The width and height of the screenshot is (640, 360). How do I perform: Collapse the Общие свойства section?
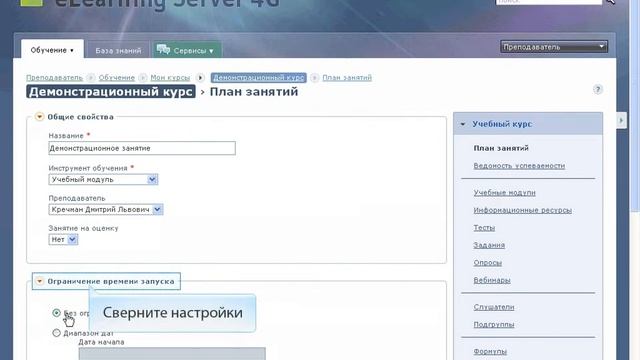coord(39,117)
